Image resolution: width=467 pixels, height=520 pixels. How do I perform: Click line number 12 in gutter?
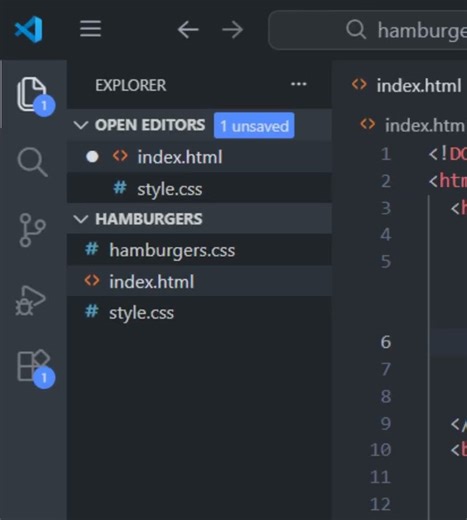381,504
